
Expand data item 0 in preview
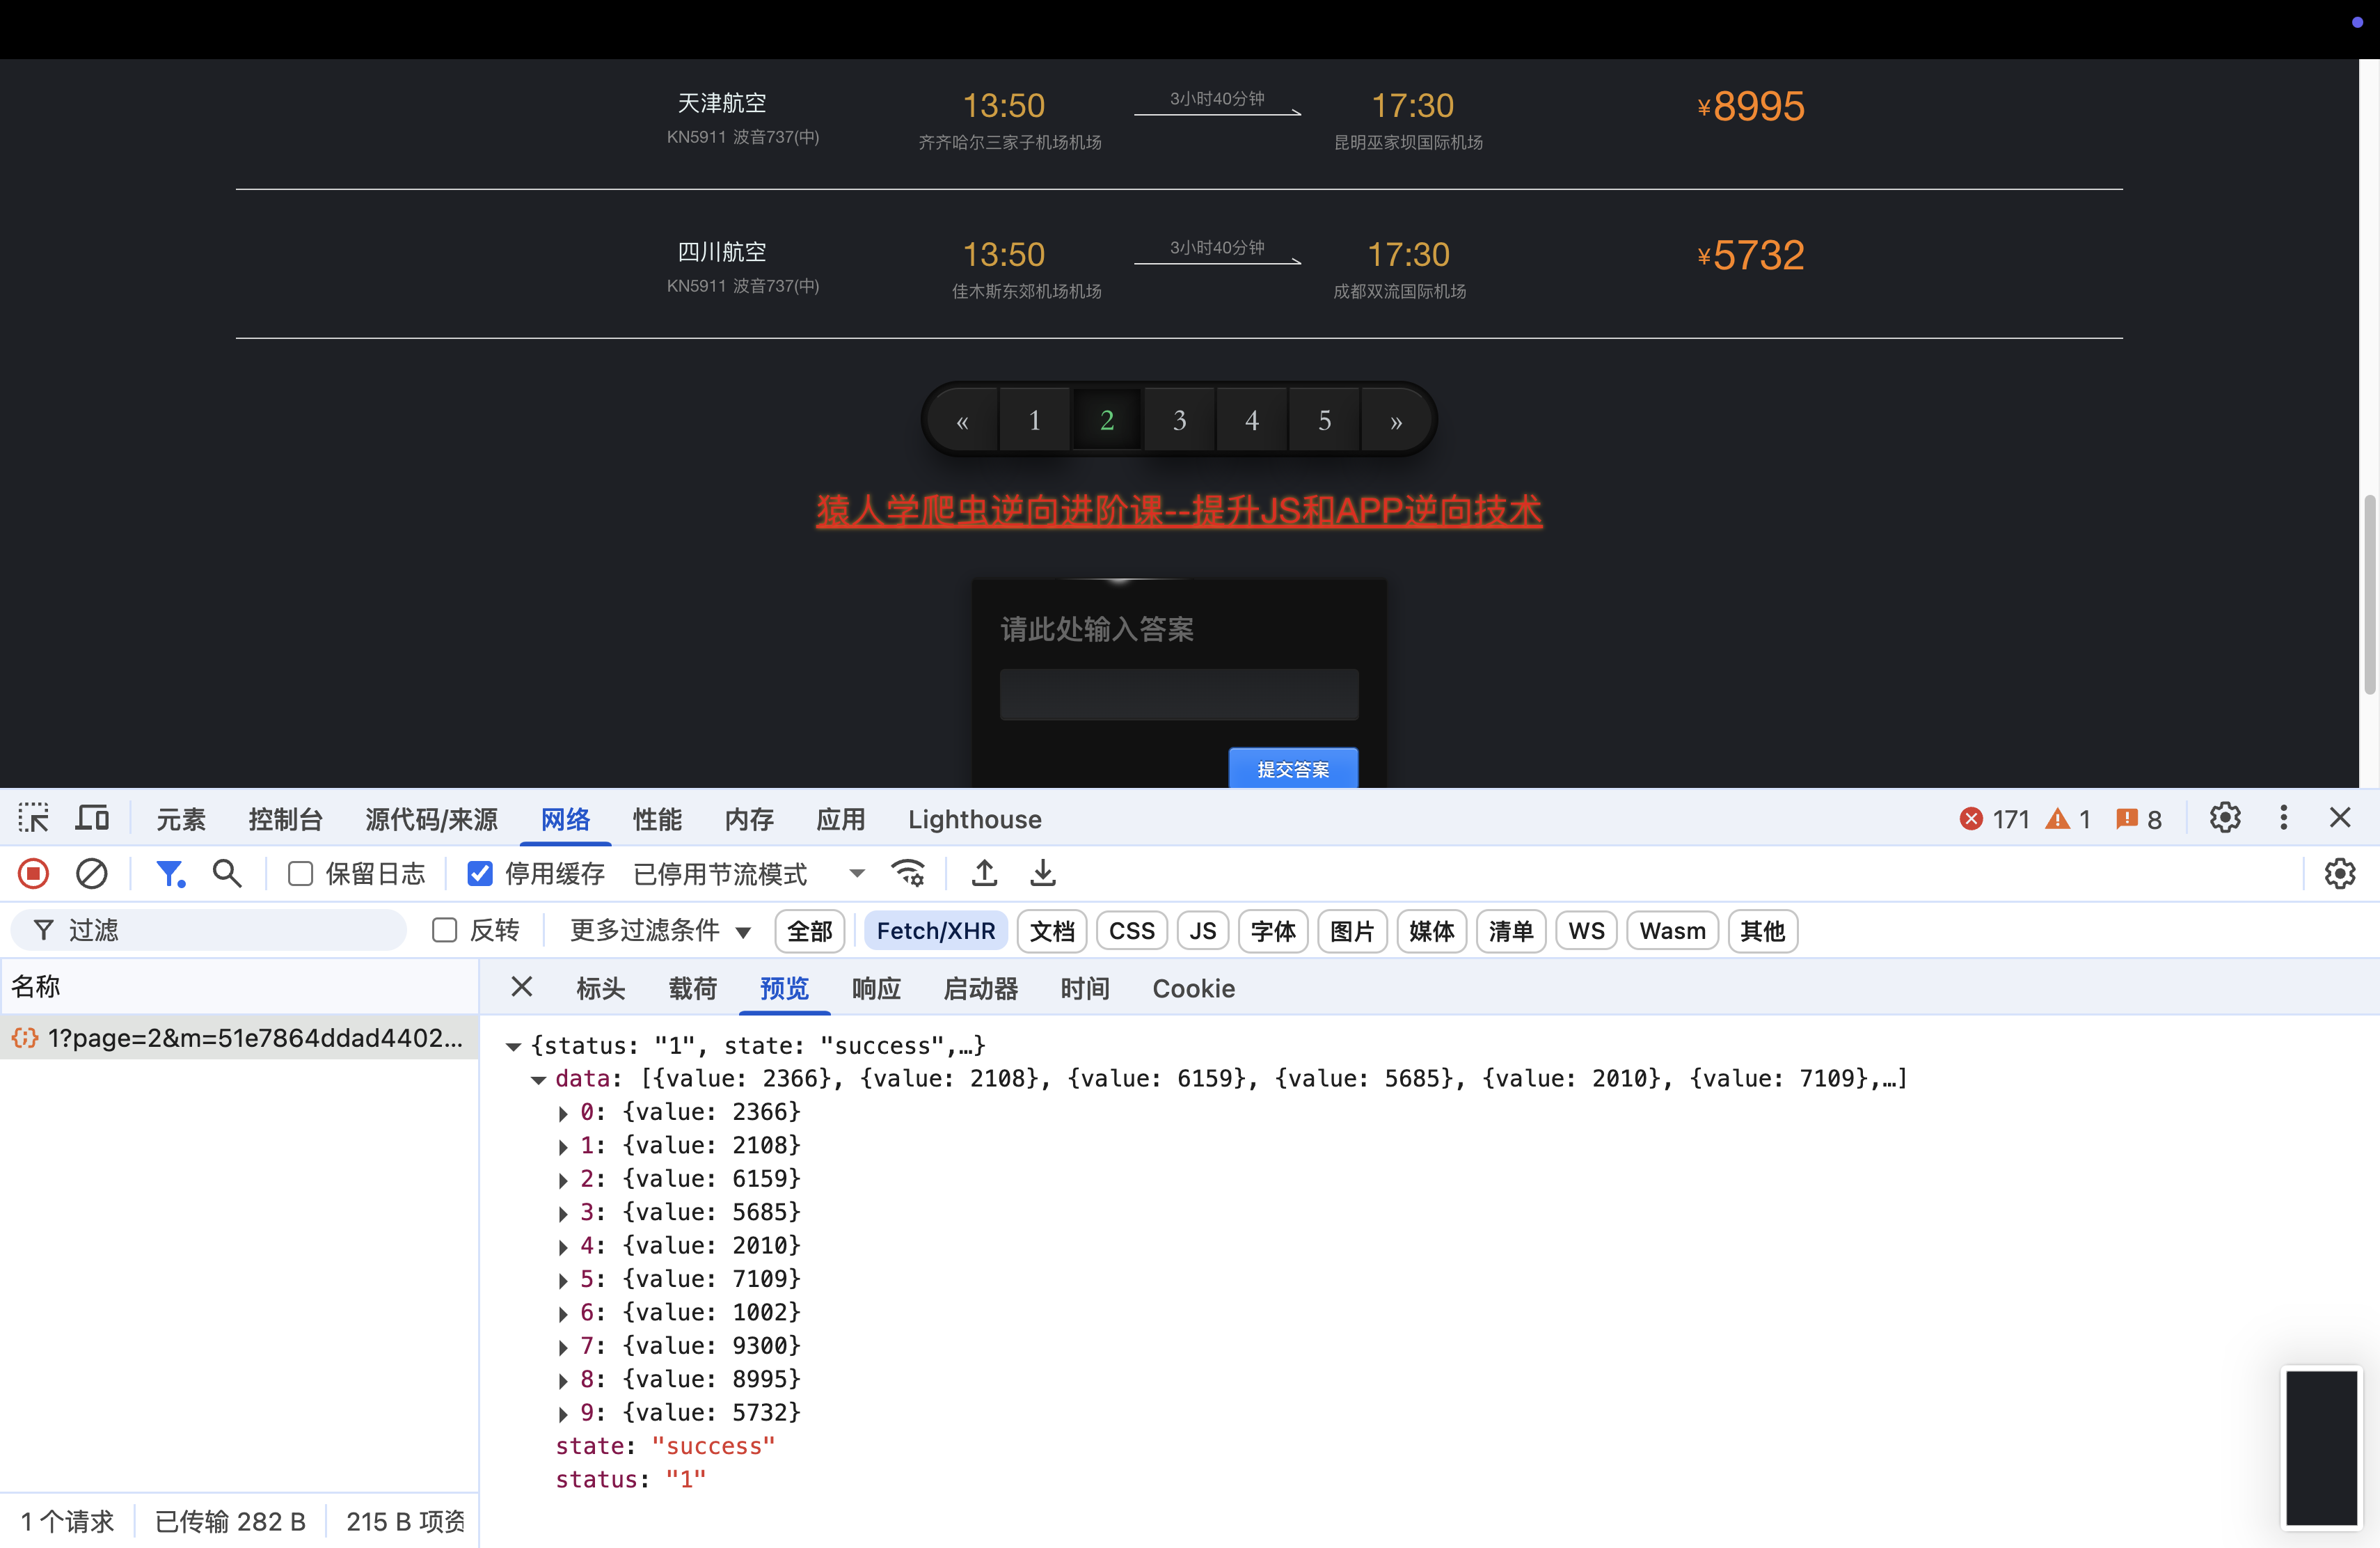pyautogui.click(x=563, y=1113)
